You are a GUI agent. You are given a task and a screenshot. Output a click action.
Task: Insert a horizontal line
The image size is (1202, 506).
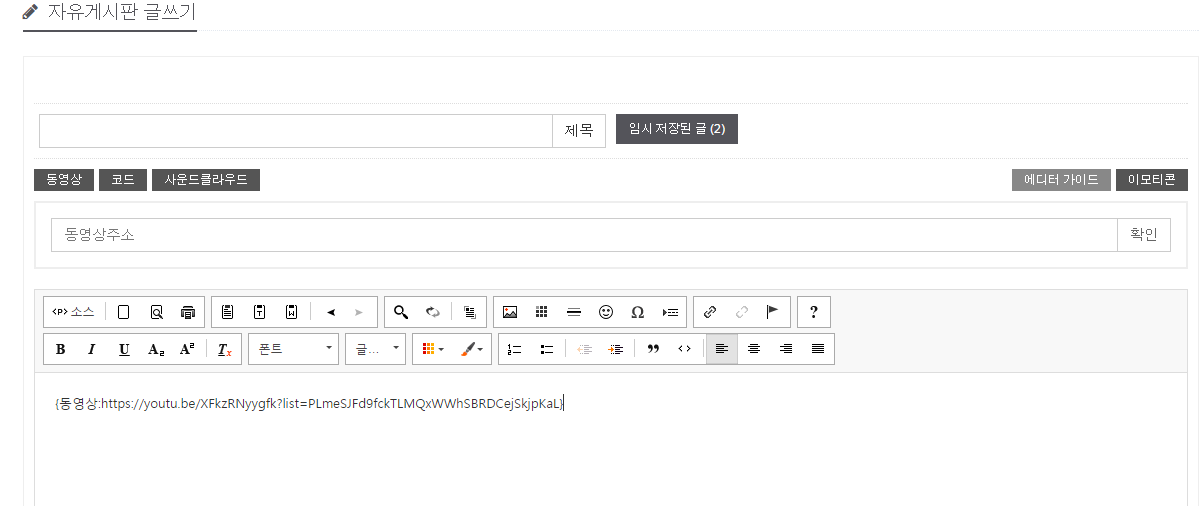point(574,312)
